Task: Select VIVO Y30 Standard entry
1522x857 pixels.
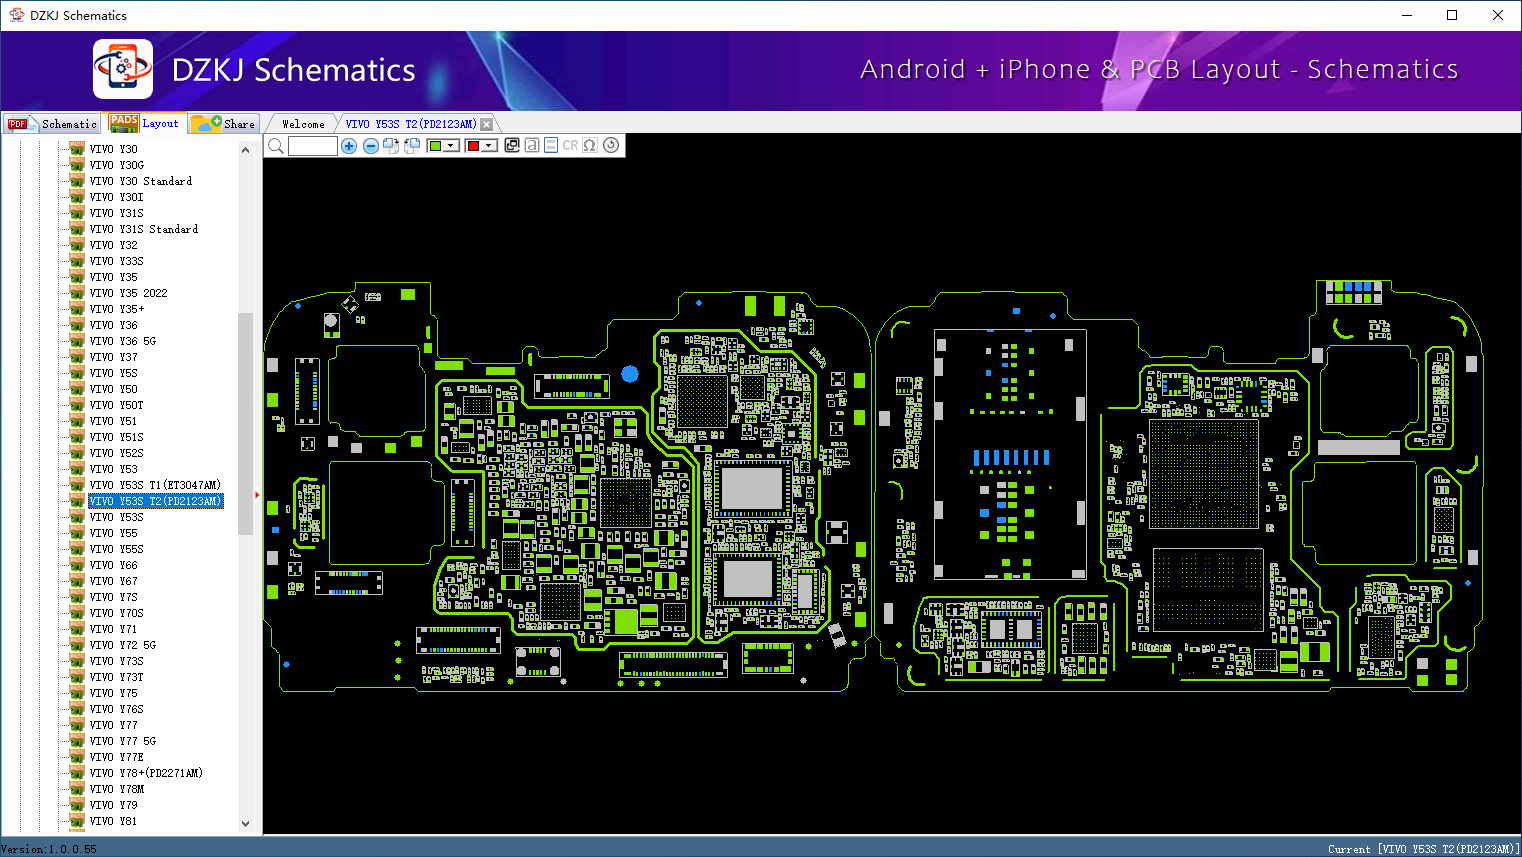Action: pos(141,181)
